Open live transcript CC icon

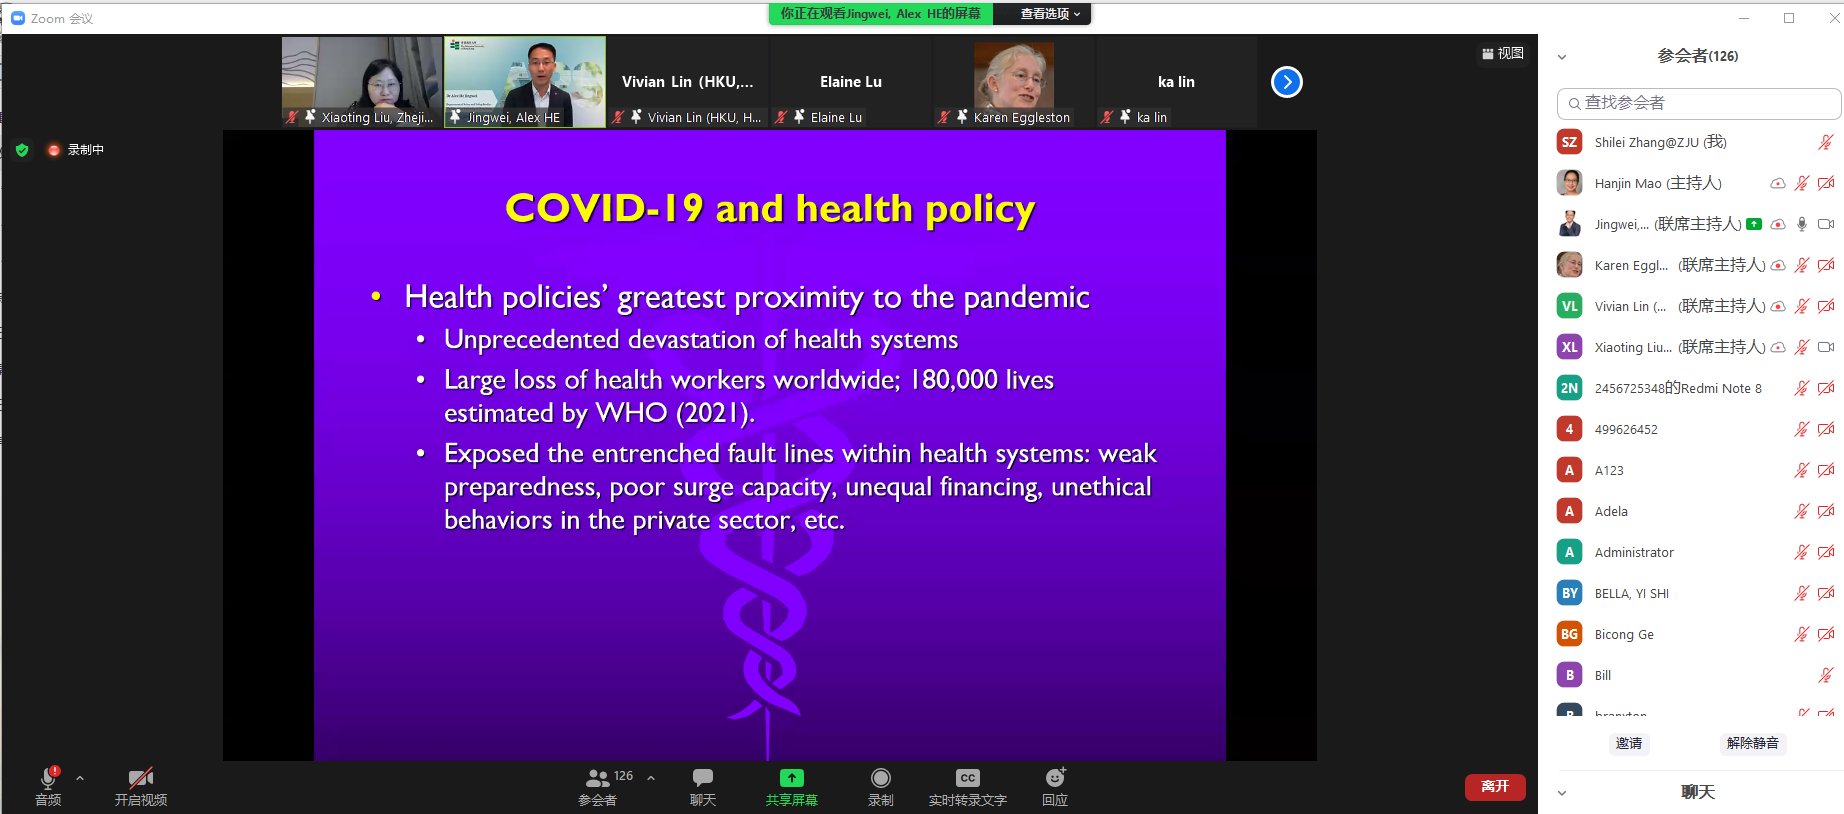pyautogui.click(x=967, y=777)
